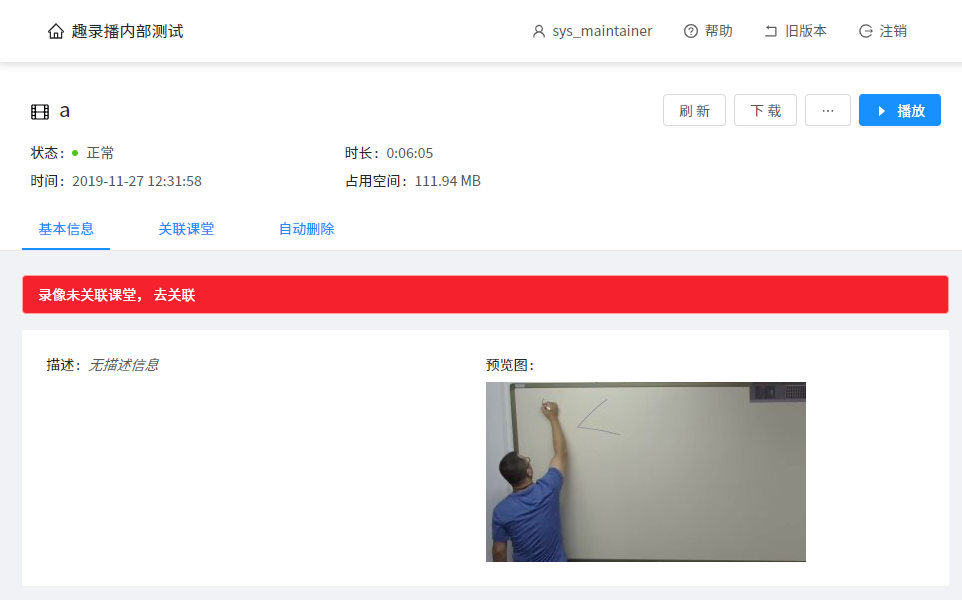The height and width of the screenshot is (600, 962).
Task: Click the film strip recording icon
Action: click(x=40, y=112)
